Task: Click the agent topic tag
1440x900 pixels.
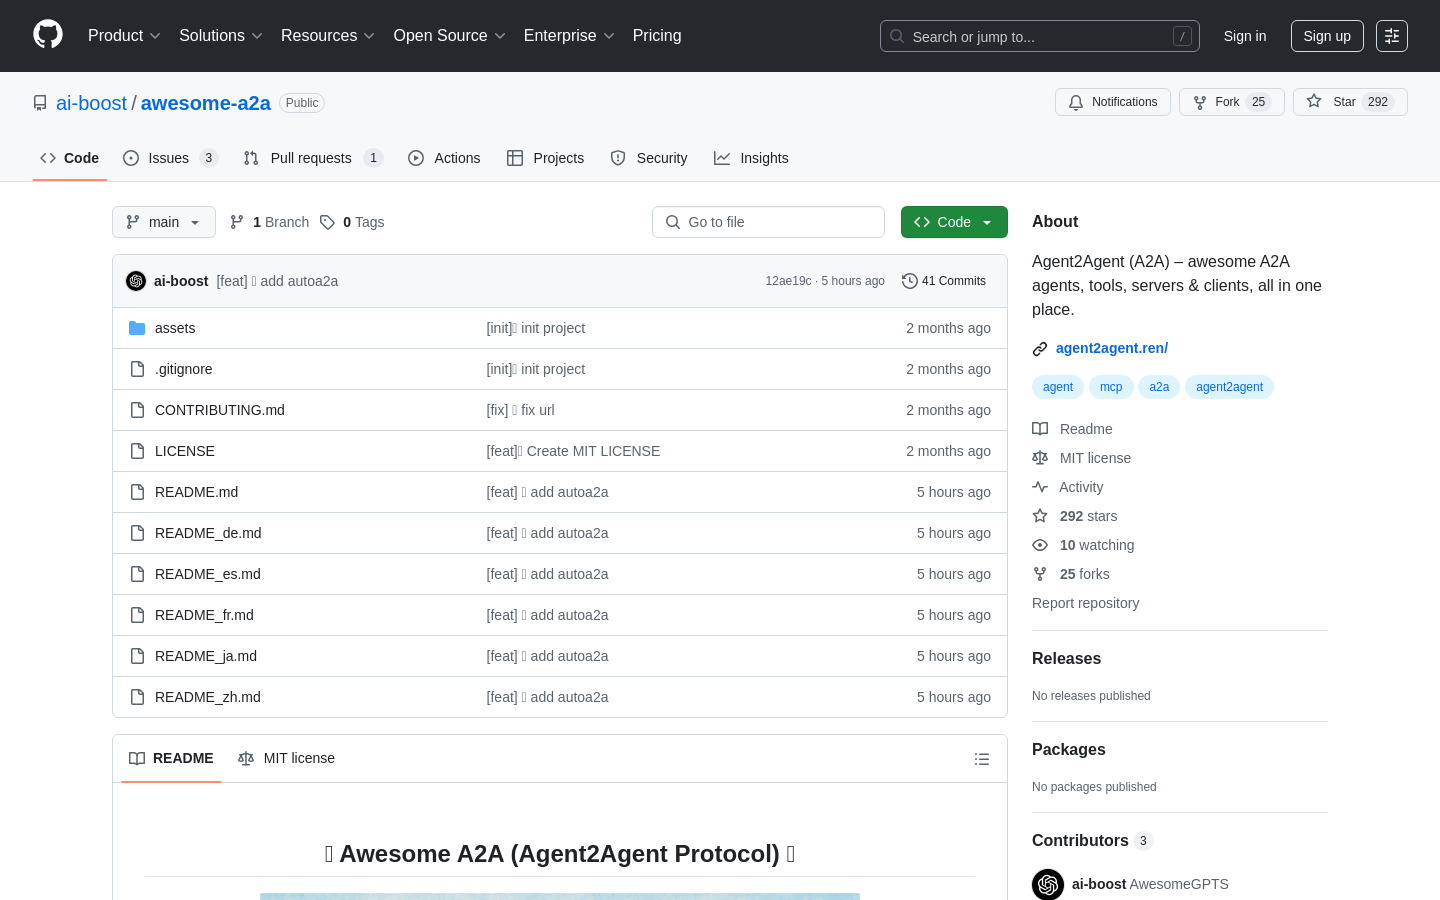Action: 1058,387
